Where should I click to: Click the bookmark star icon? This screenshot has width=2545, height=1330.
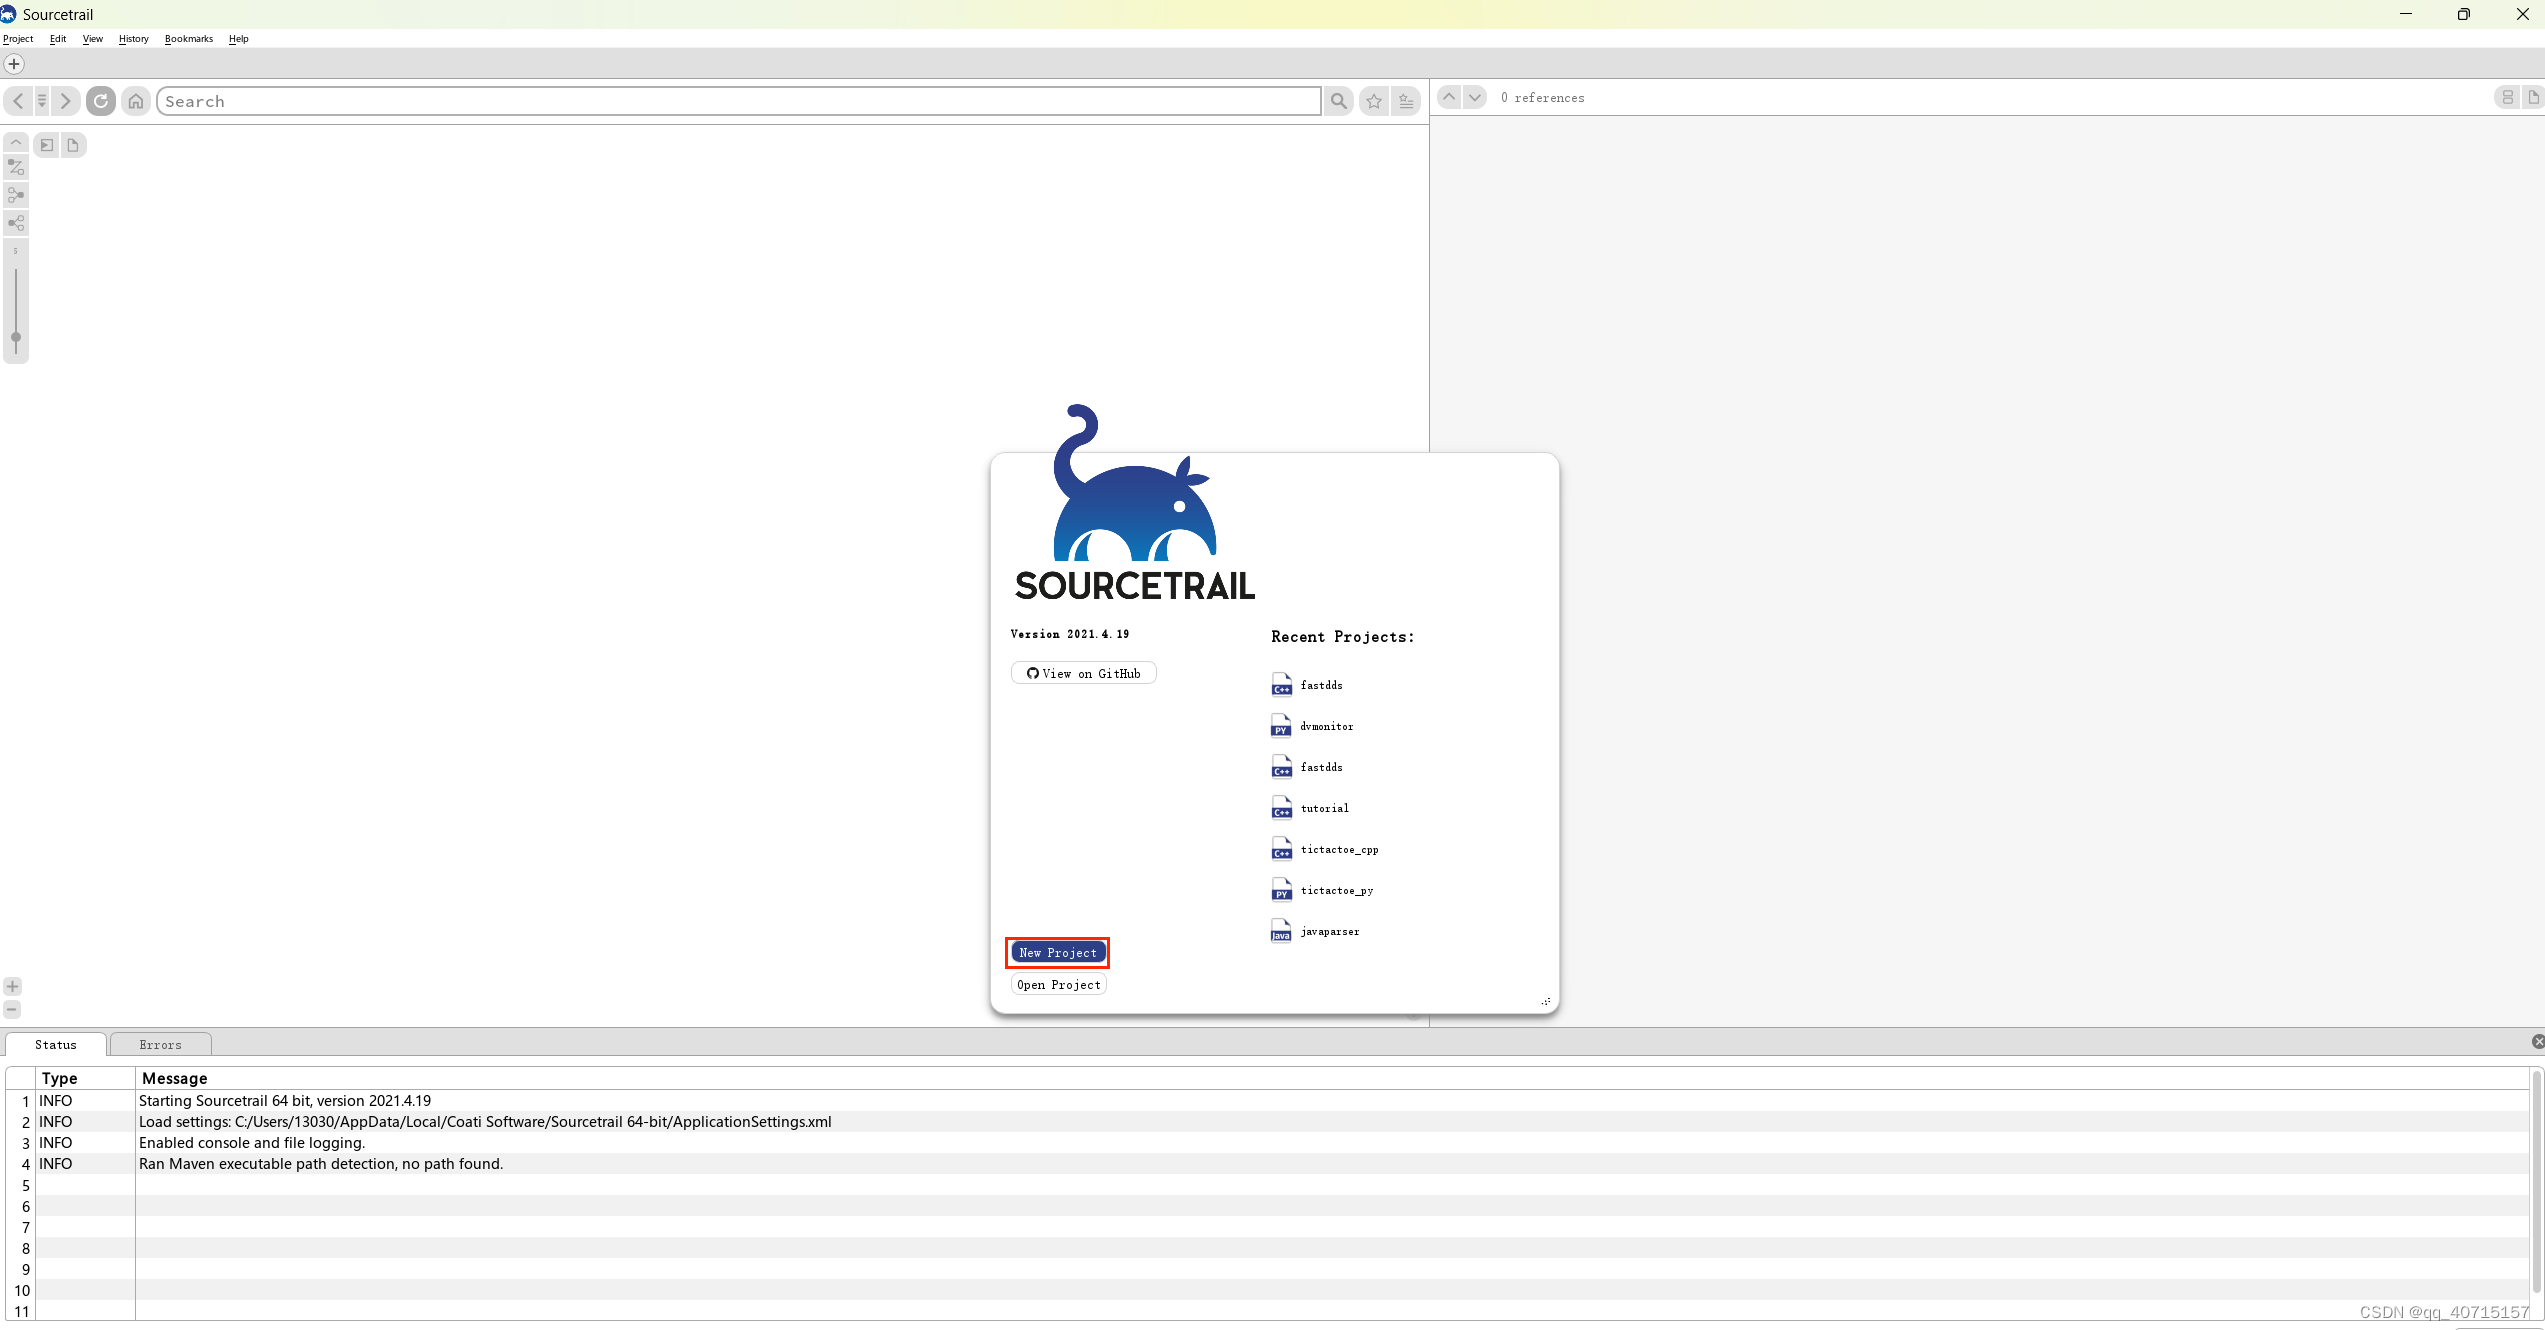click(x=1374, y=101)
